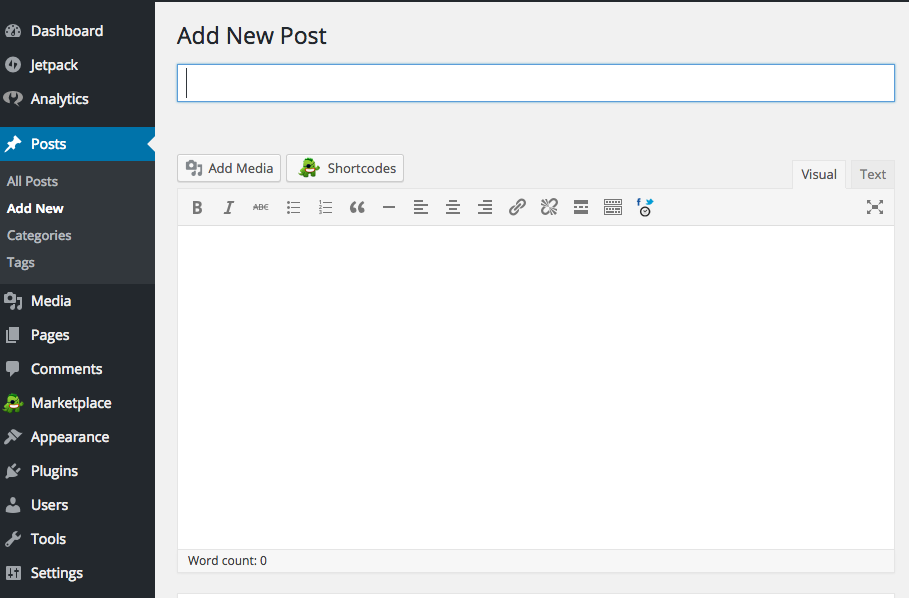Image resolution: width=909 pixels, height=598 pixels.
Task: Apply strikethrough formatting
Action: [261, 207]
